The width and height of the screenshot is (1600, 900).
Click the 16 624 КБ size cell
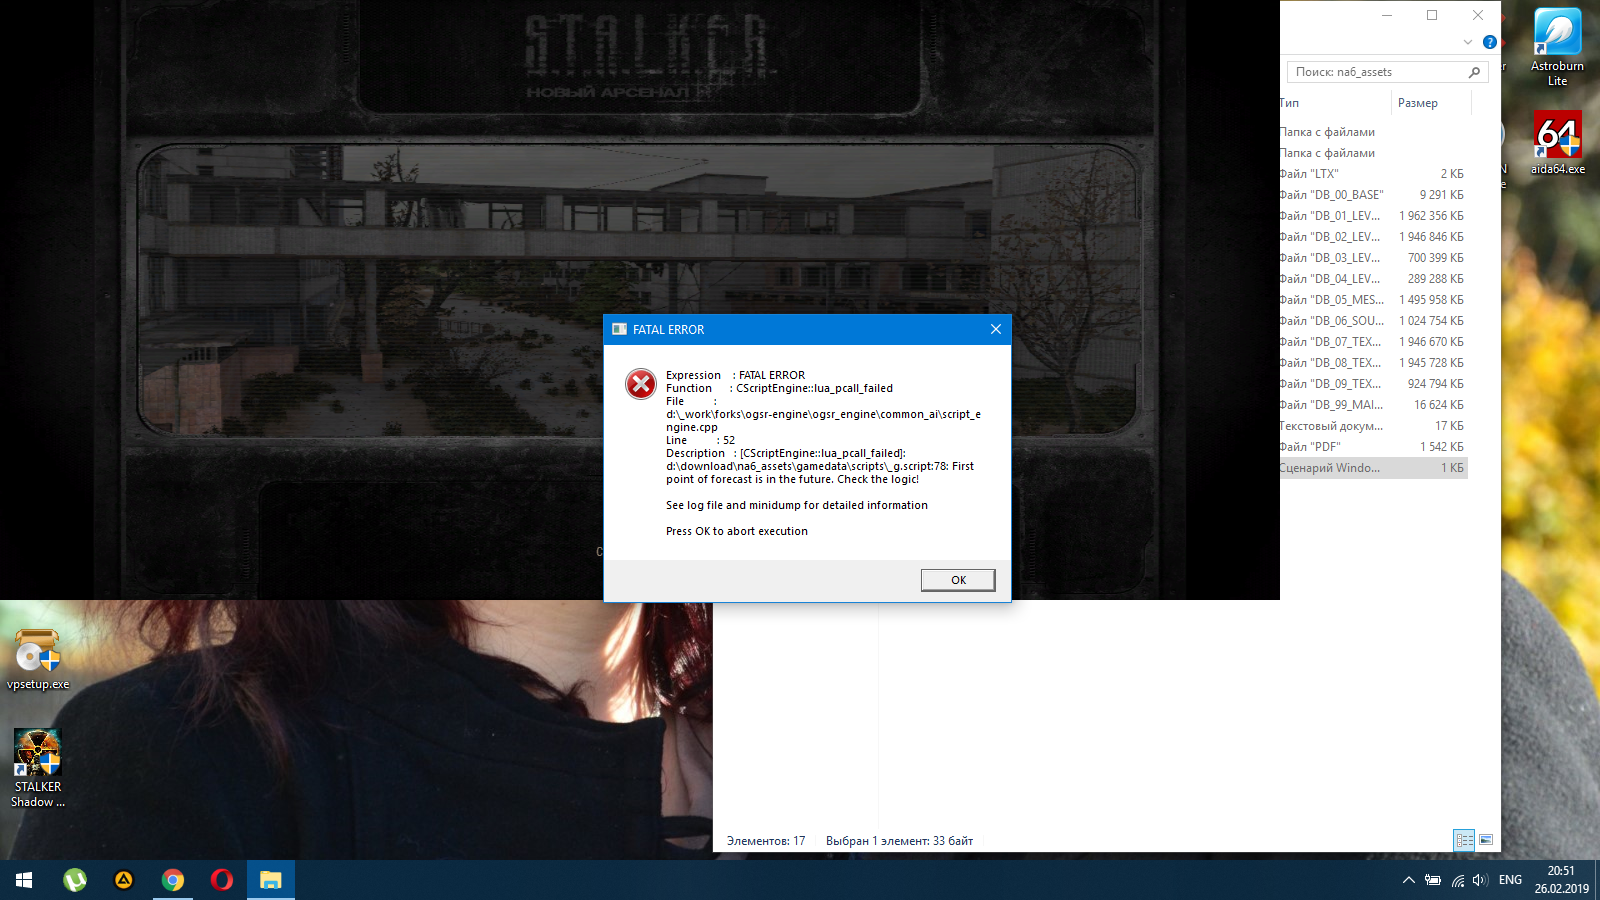1438,405
